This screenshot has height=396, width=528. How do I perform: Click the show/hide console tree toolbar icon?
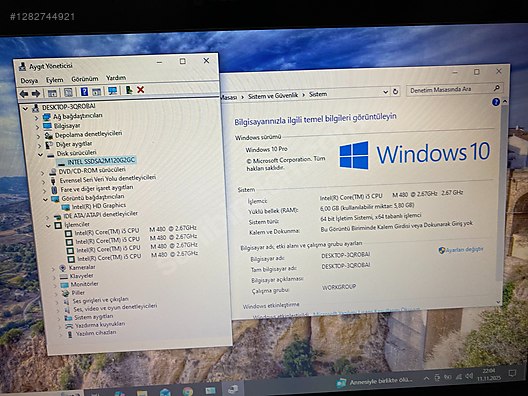click(52, 93)
